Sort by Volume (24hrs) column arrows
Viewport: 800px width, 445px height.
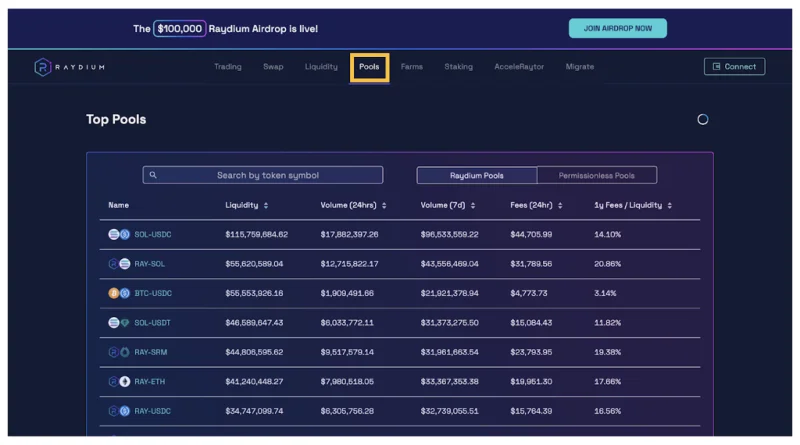[x=384, y=205]
